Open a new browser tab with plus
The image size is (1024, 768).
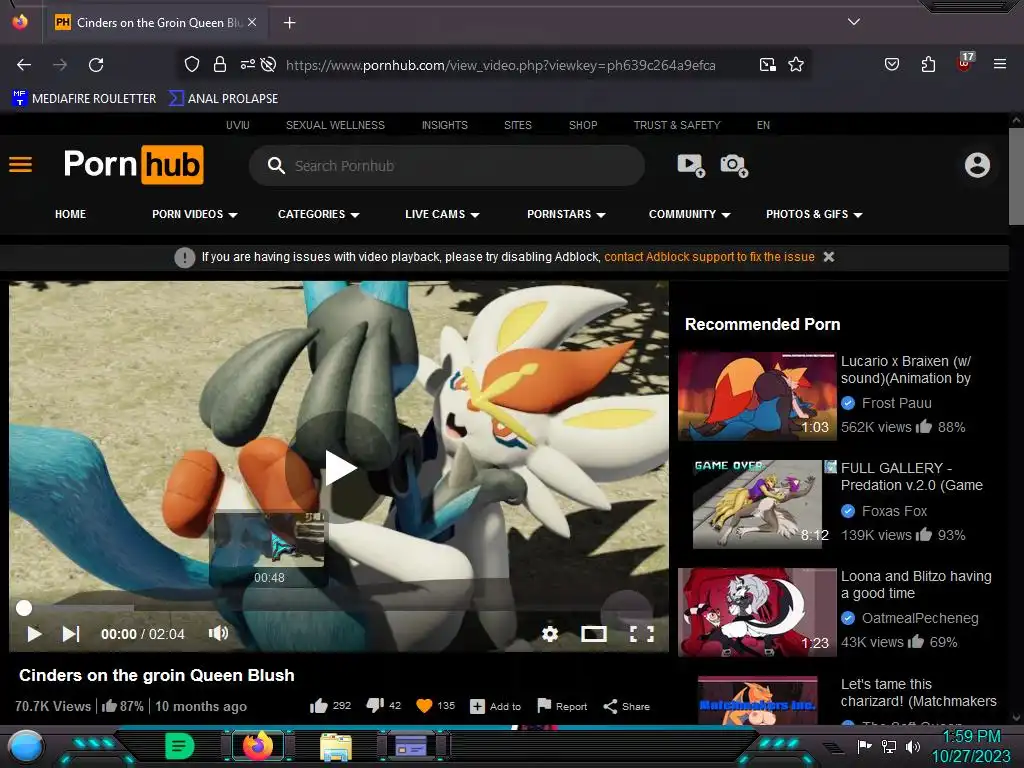tap(289, 23)
